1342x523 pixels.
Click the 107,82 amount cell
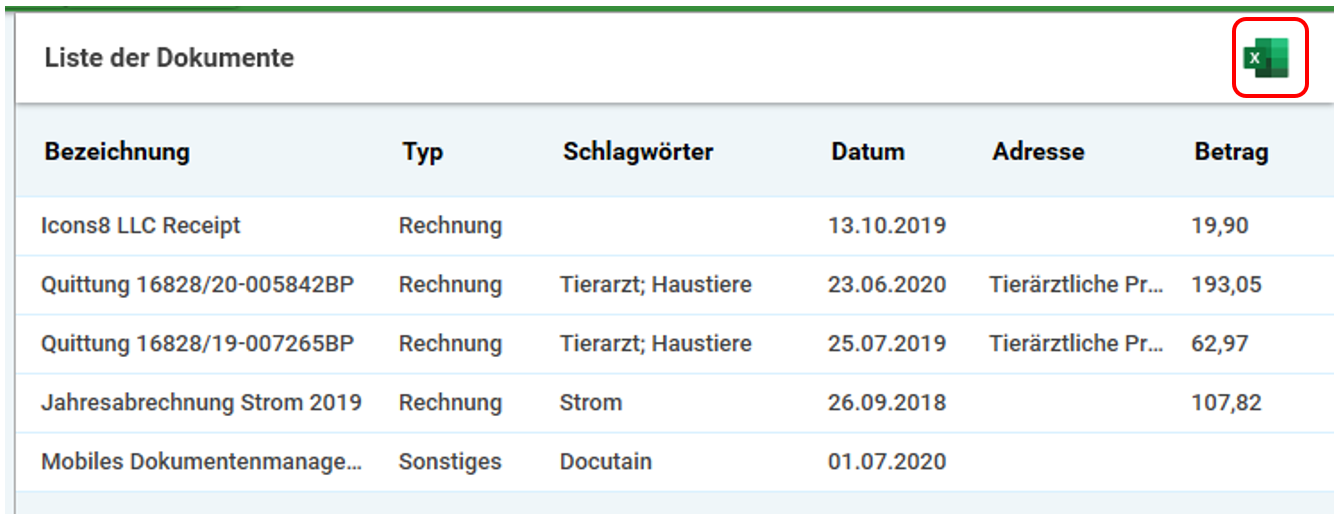[1227, 403]
